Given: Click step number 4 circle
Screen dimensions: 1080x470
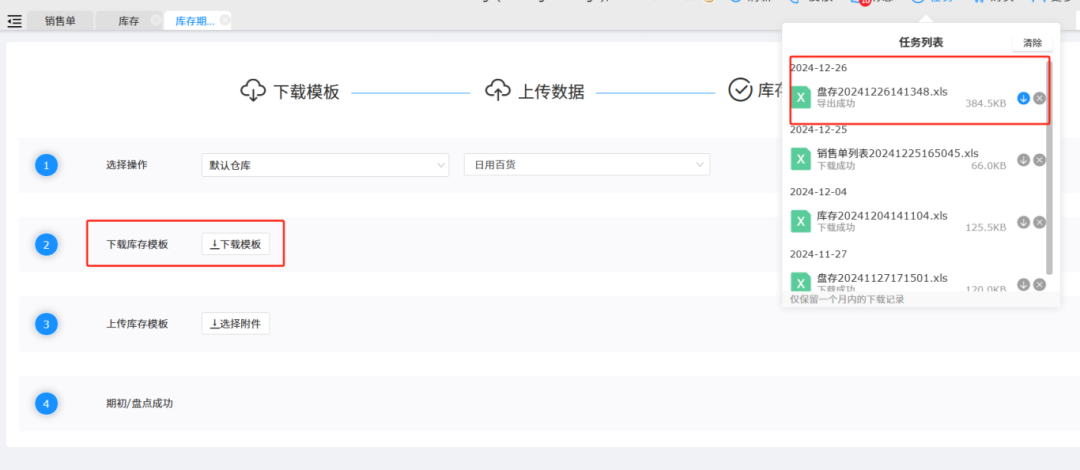Looking at the screenshot, I should point(46,404).
